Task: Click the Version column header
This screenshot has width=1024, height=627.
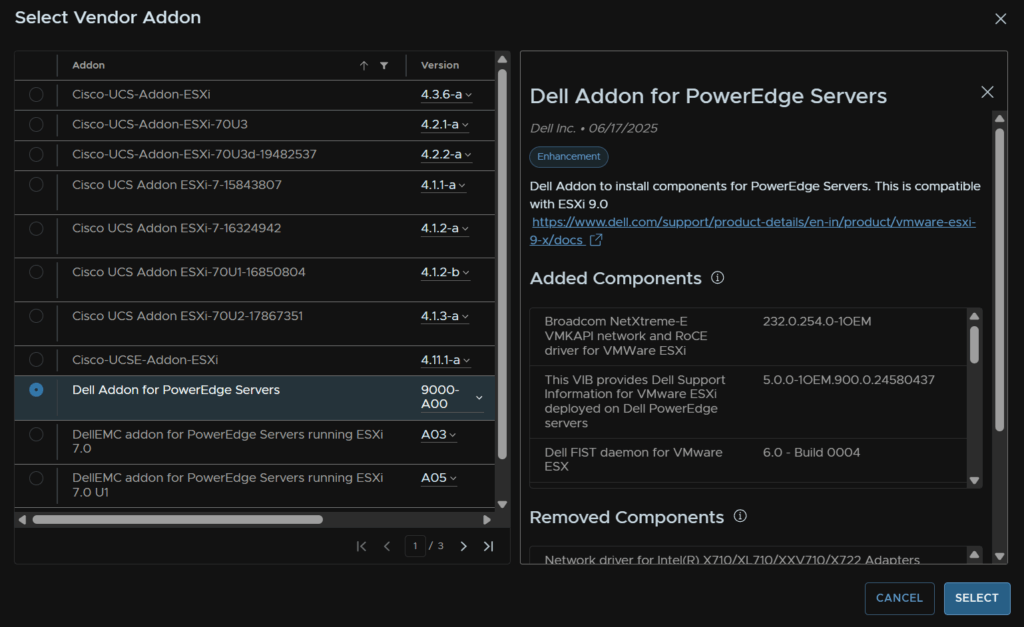Action: (x=440, y=65)
